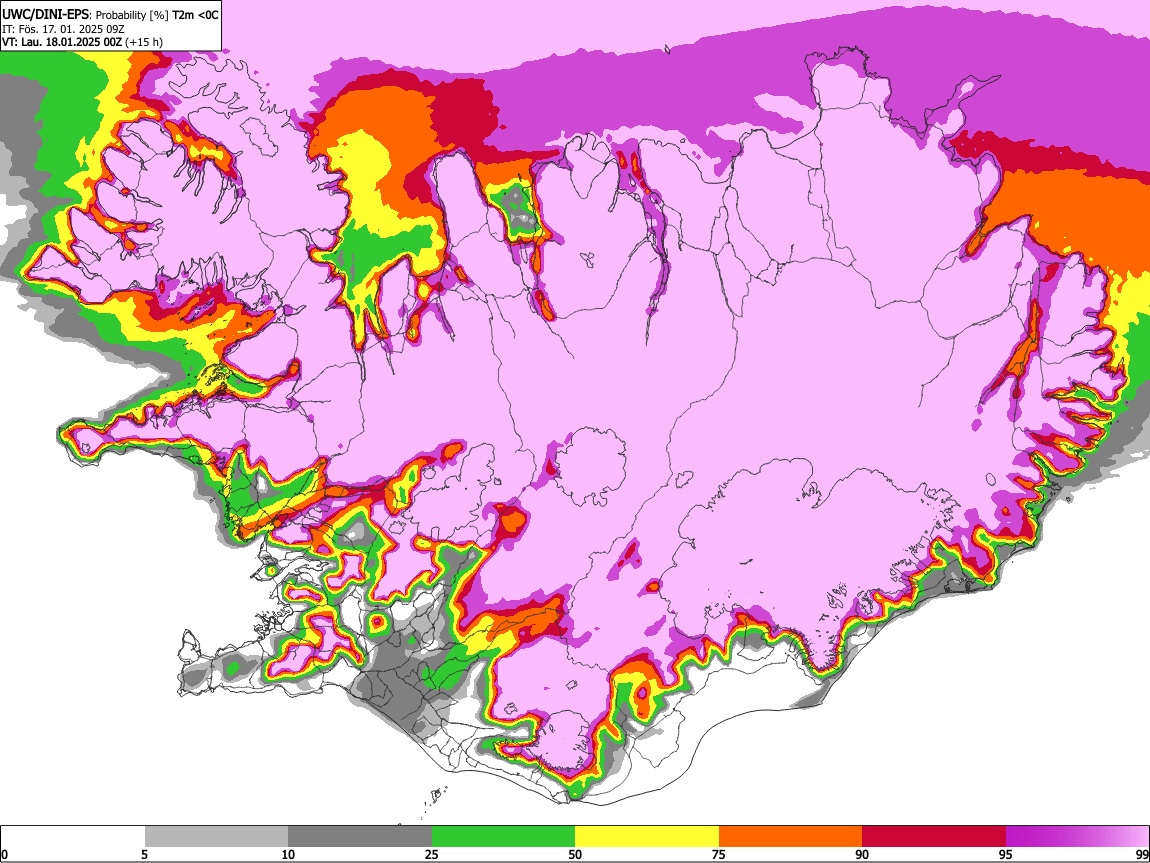
Task: Click the yellow 50–75% legend swatch
Action: coord(647,837)
